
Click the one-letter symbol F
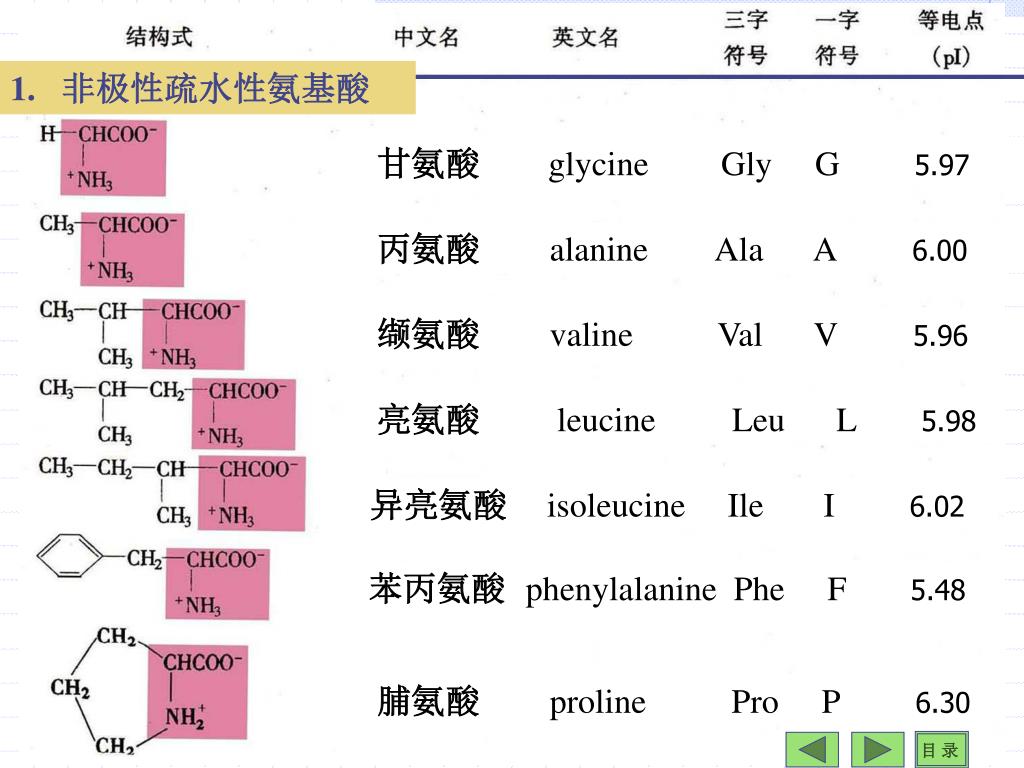point(837,590)
